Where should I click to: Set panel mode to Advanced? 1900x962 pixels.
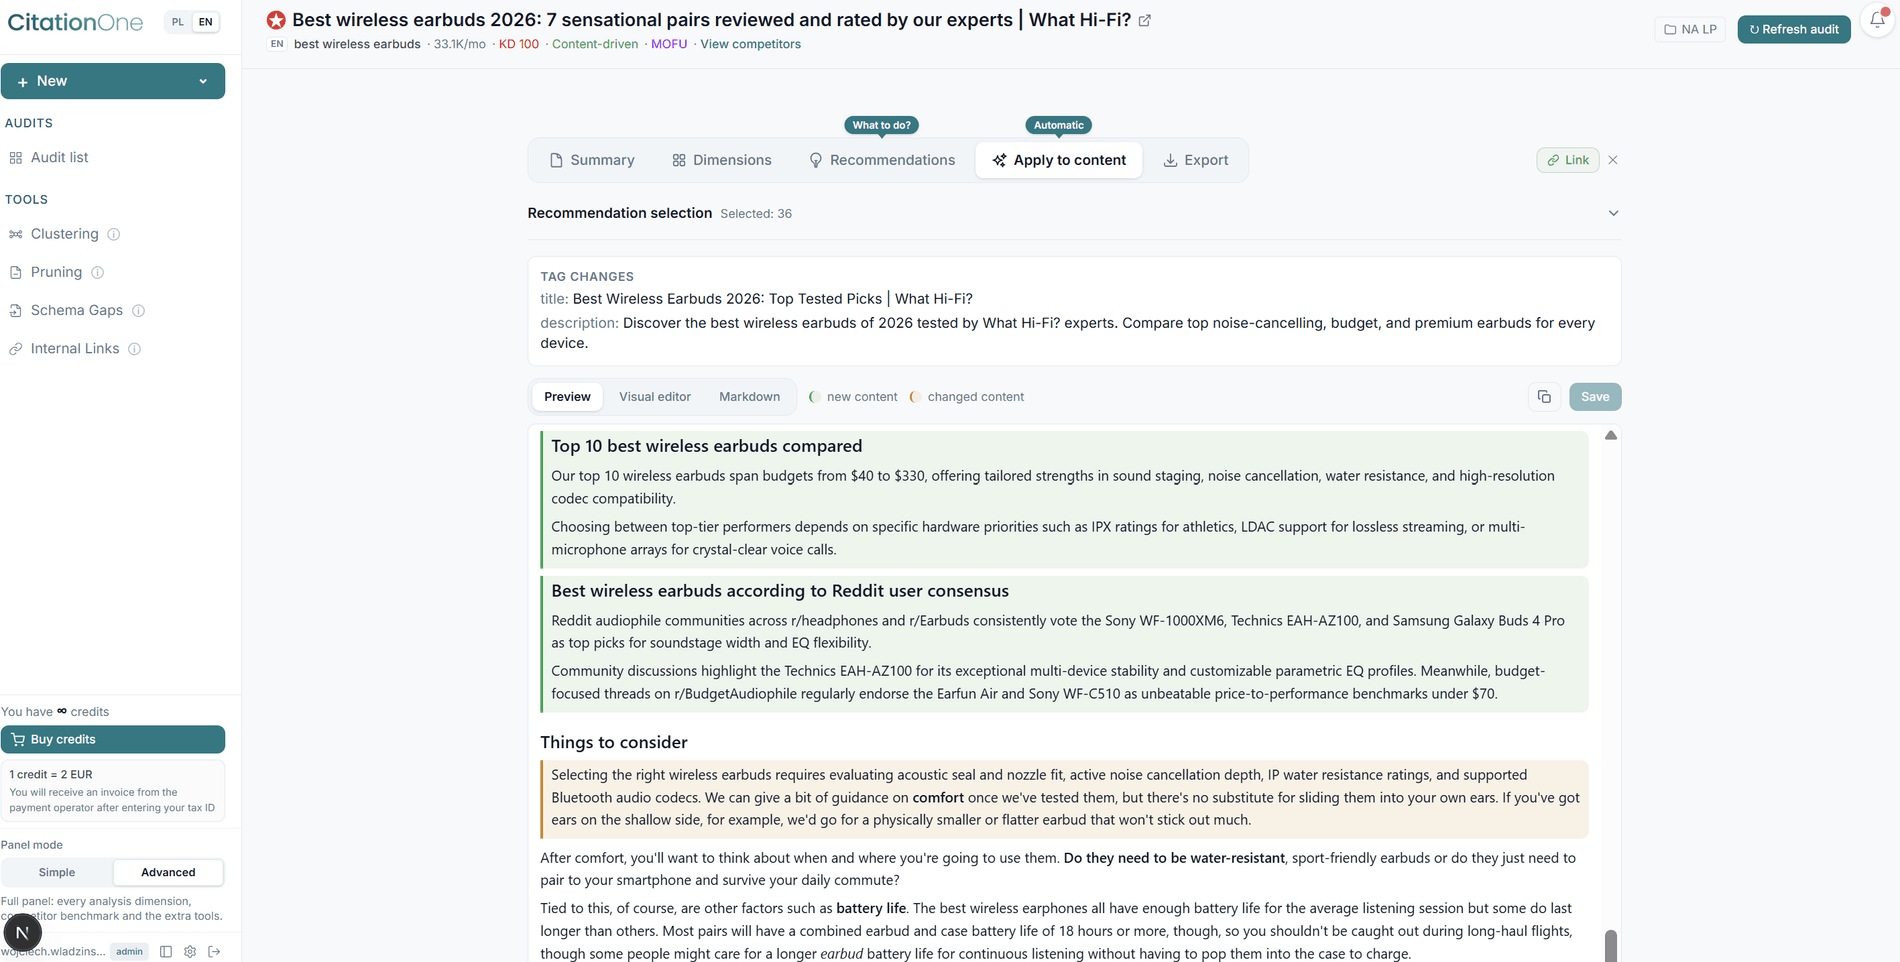click(168, 872)
